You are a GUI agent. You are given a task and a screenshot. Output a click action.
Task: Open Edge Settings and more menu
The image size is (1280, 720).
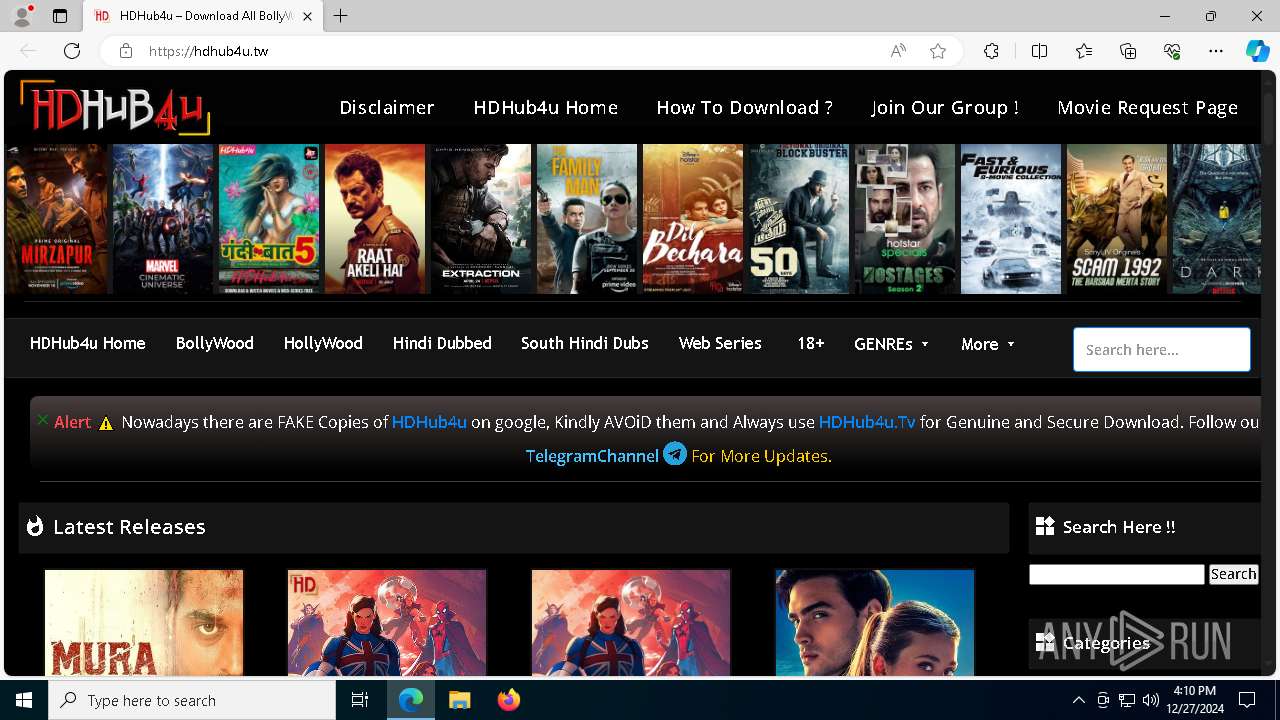1216,51
